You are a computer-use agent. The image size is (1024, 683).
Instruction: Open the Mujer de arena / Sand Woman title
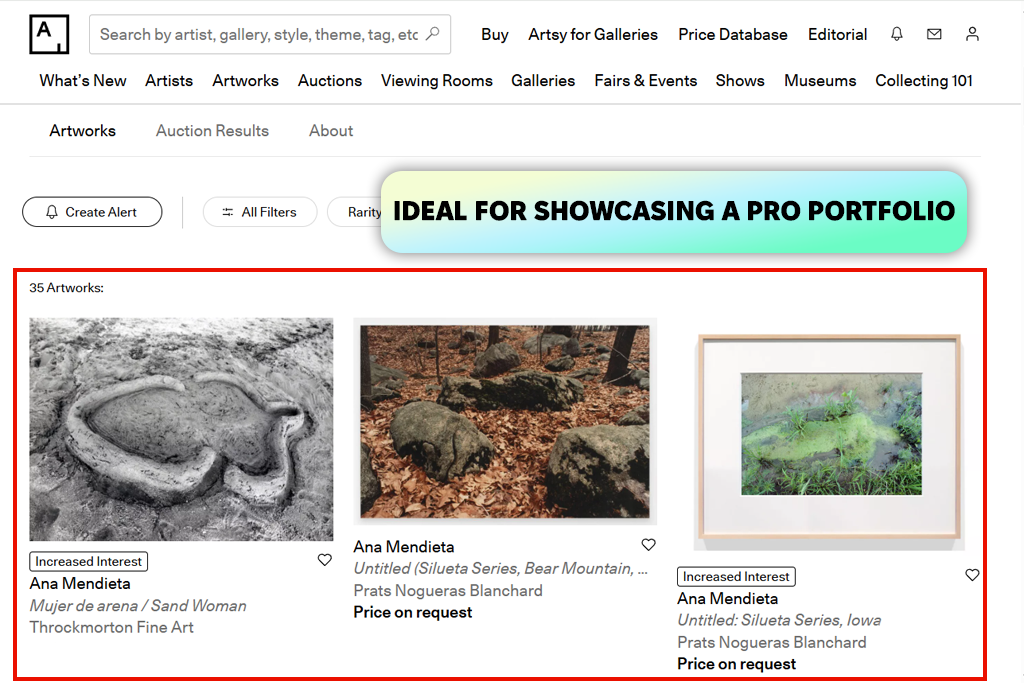[x=138, y=605]
